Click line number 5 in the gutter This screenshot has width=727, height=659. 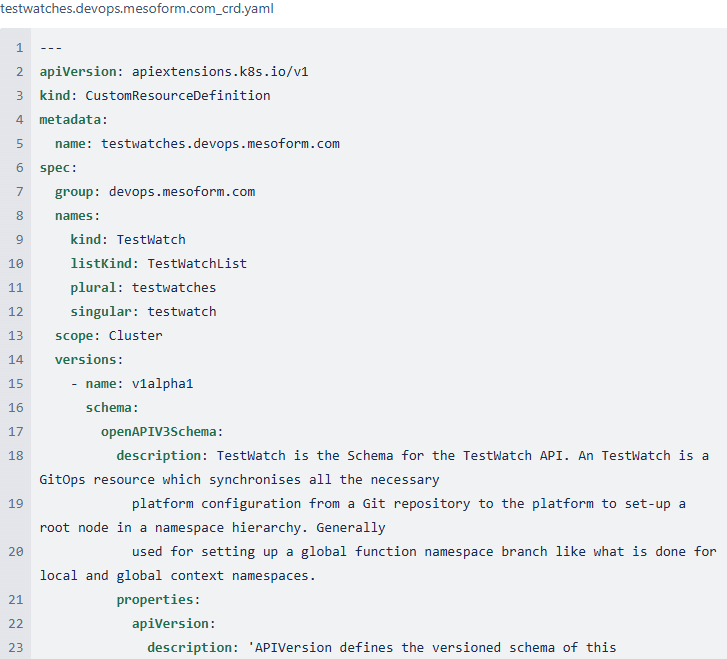click(x=19, y=144)
